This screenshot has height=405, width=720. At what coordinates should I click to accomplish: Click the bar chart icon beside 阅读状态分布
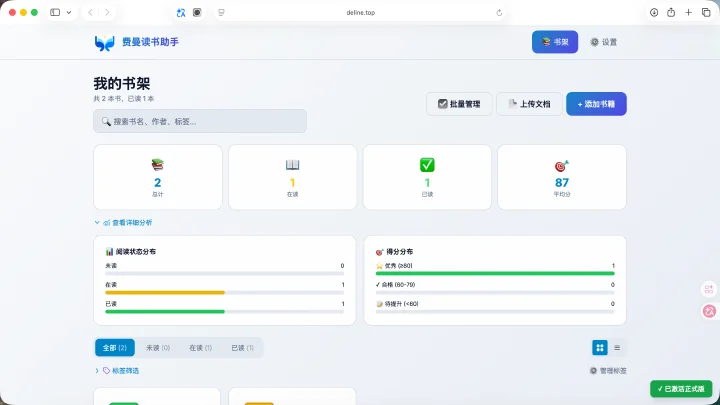[x=109, y=252]
